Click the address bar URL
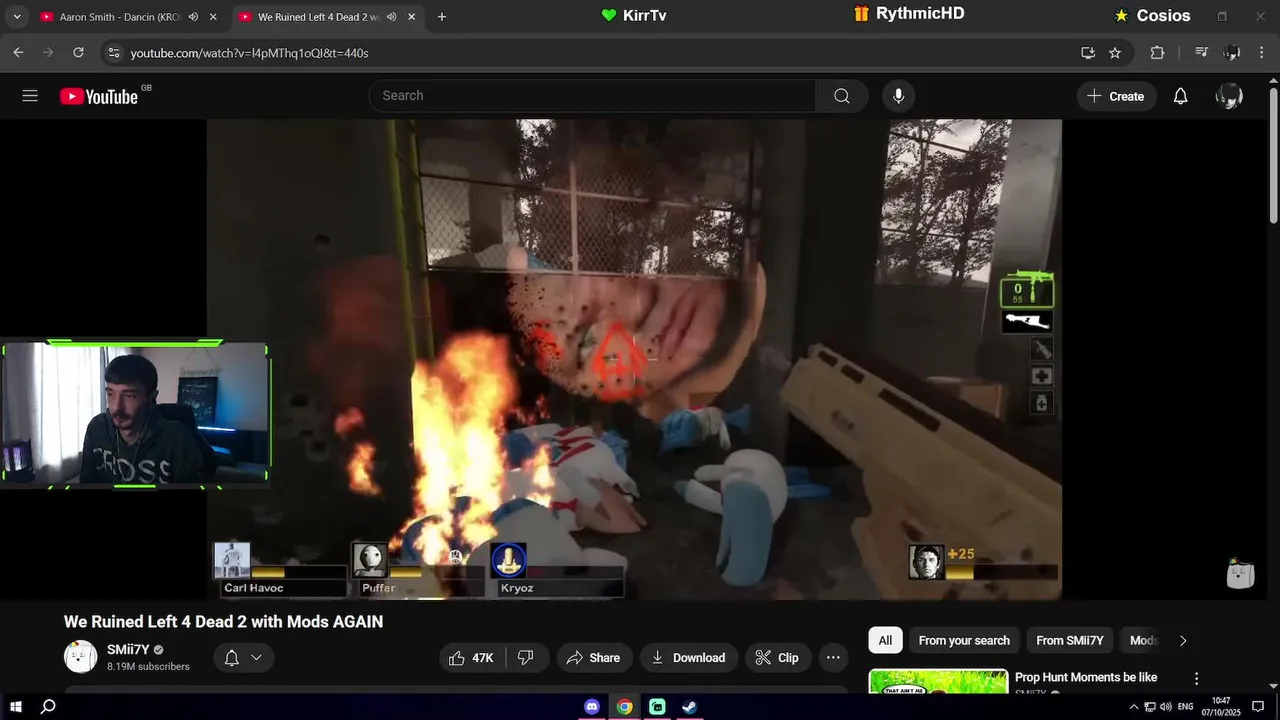This screenshot has width=1280, height=720. pyautogui.click(x=250, y=53)
